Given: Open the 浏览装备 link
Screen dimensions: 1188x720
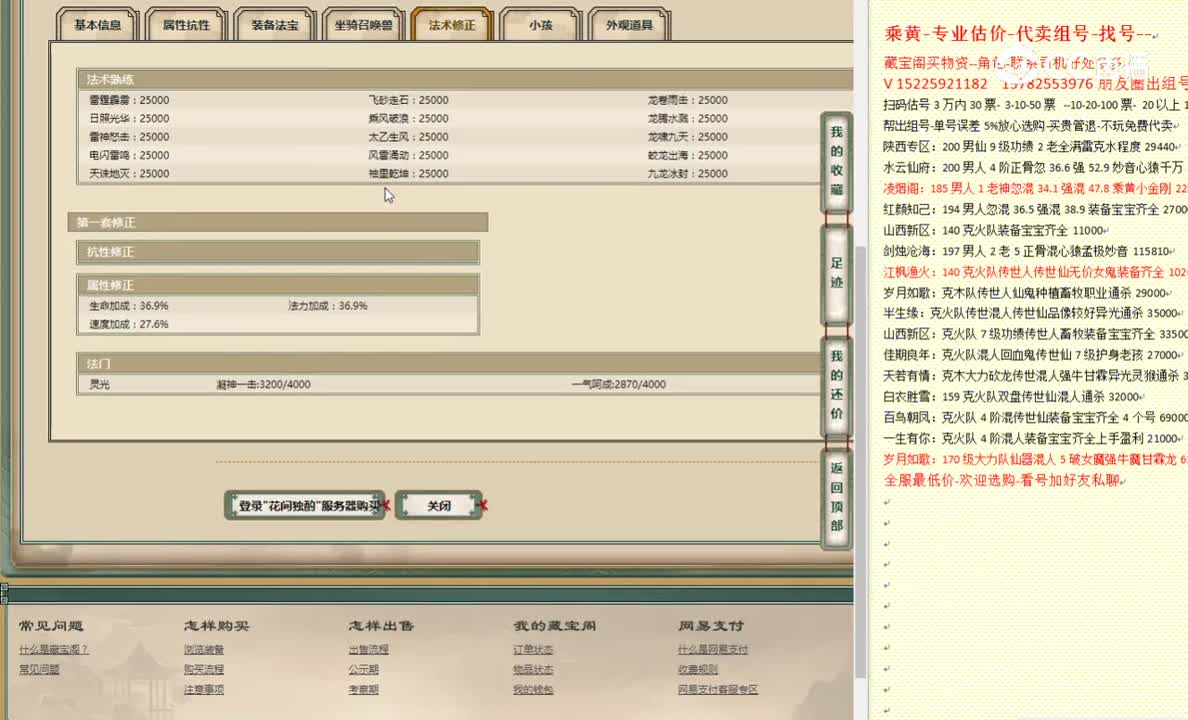Looking at the screenshot, I should (204, 650).
